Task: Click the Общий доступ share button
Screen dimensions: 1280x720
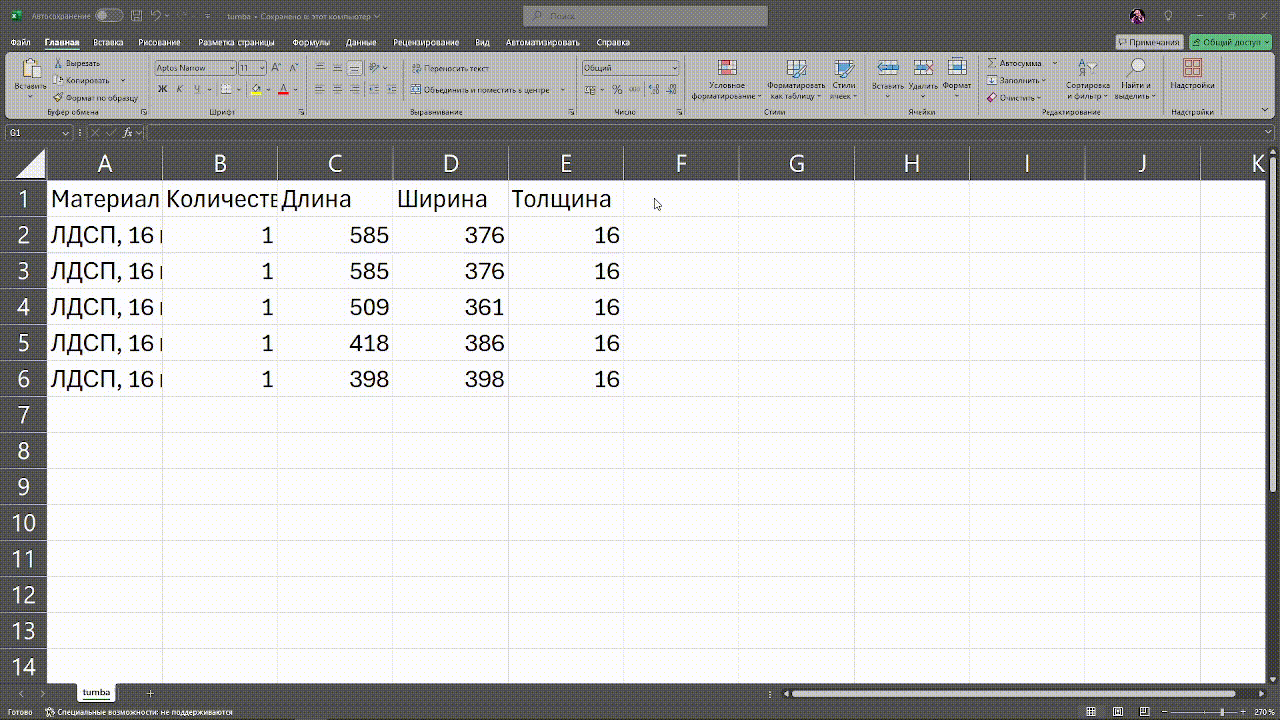Action: click(x=1229, y=42)
